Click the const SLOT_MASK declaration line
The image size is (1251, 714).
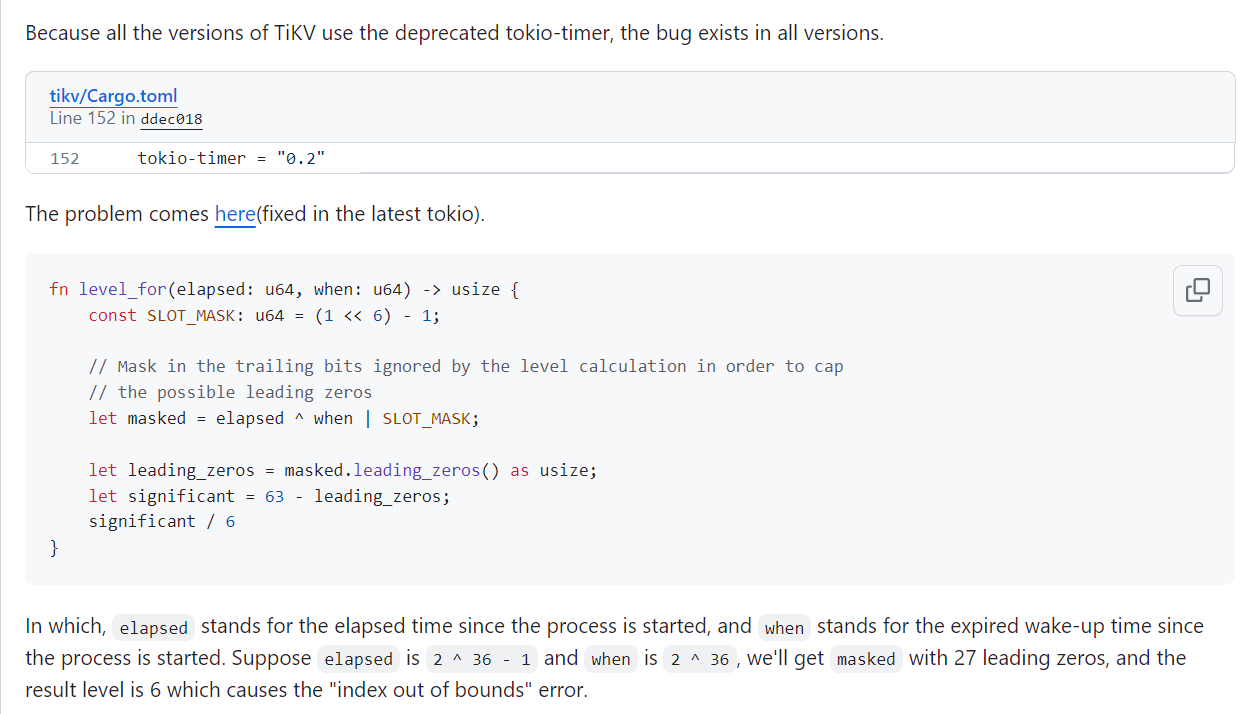[263, 315]
